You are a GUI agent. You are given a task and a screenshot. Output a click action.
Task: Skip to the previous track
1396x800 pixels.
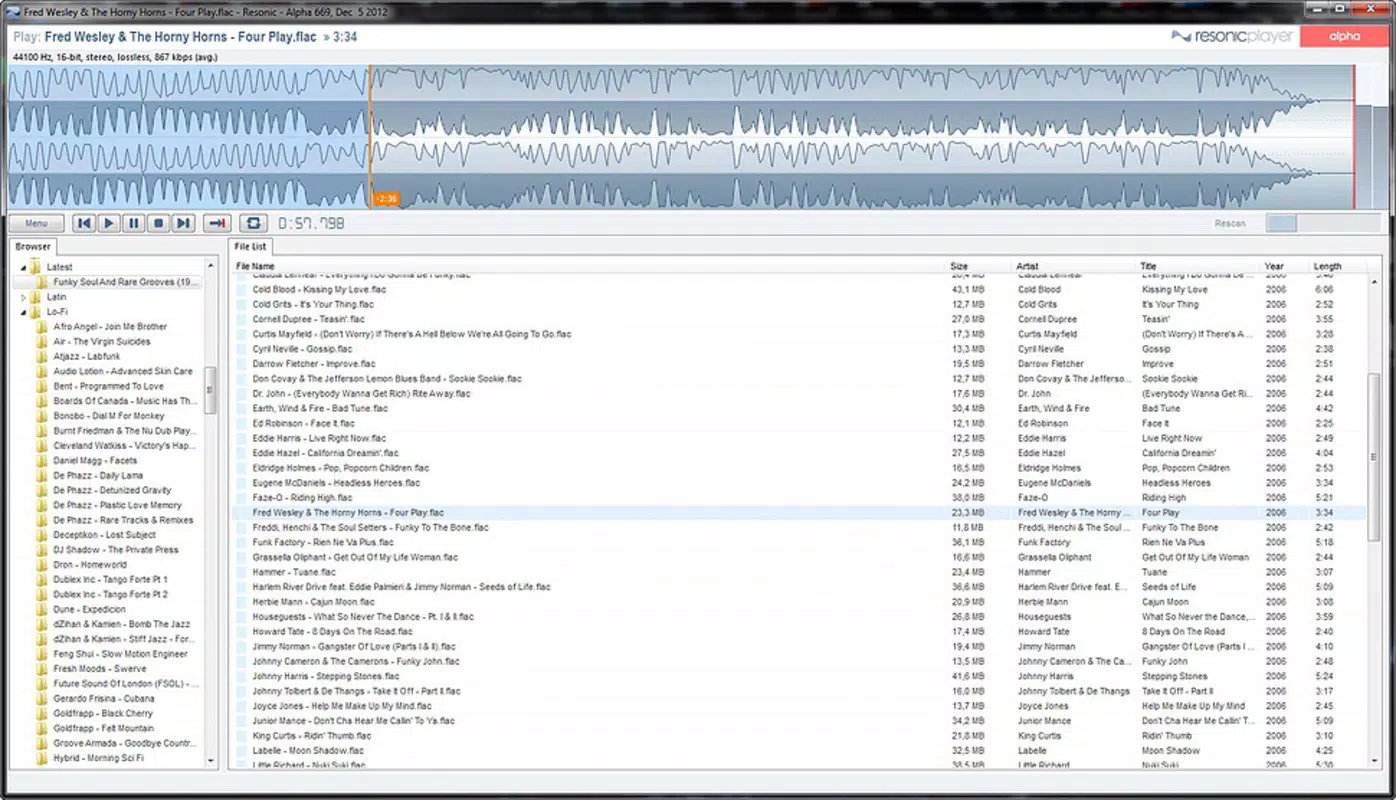(84, 223)
